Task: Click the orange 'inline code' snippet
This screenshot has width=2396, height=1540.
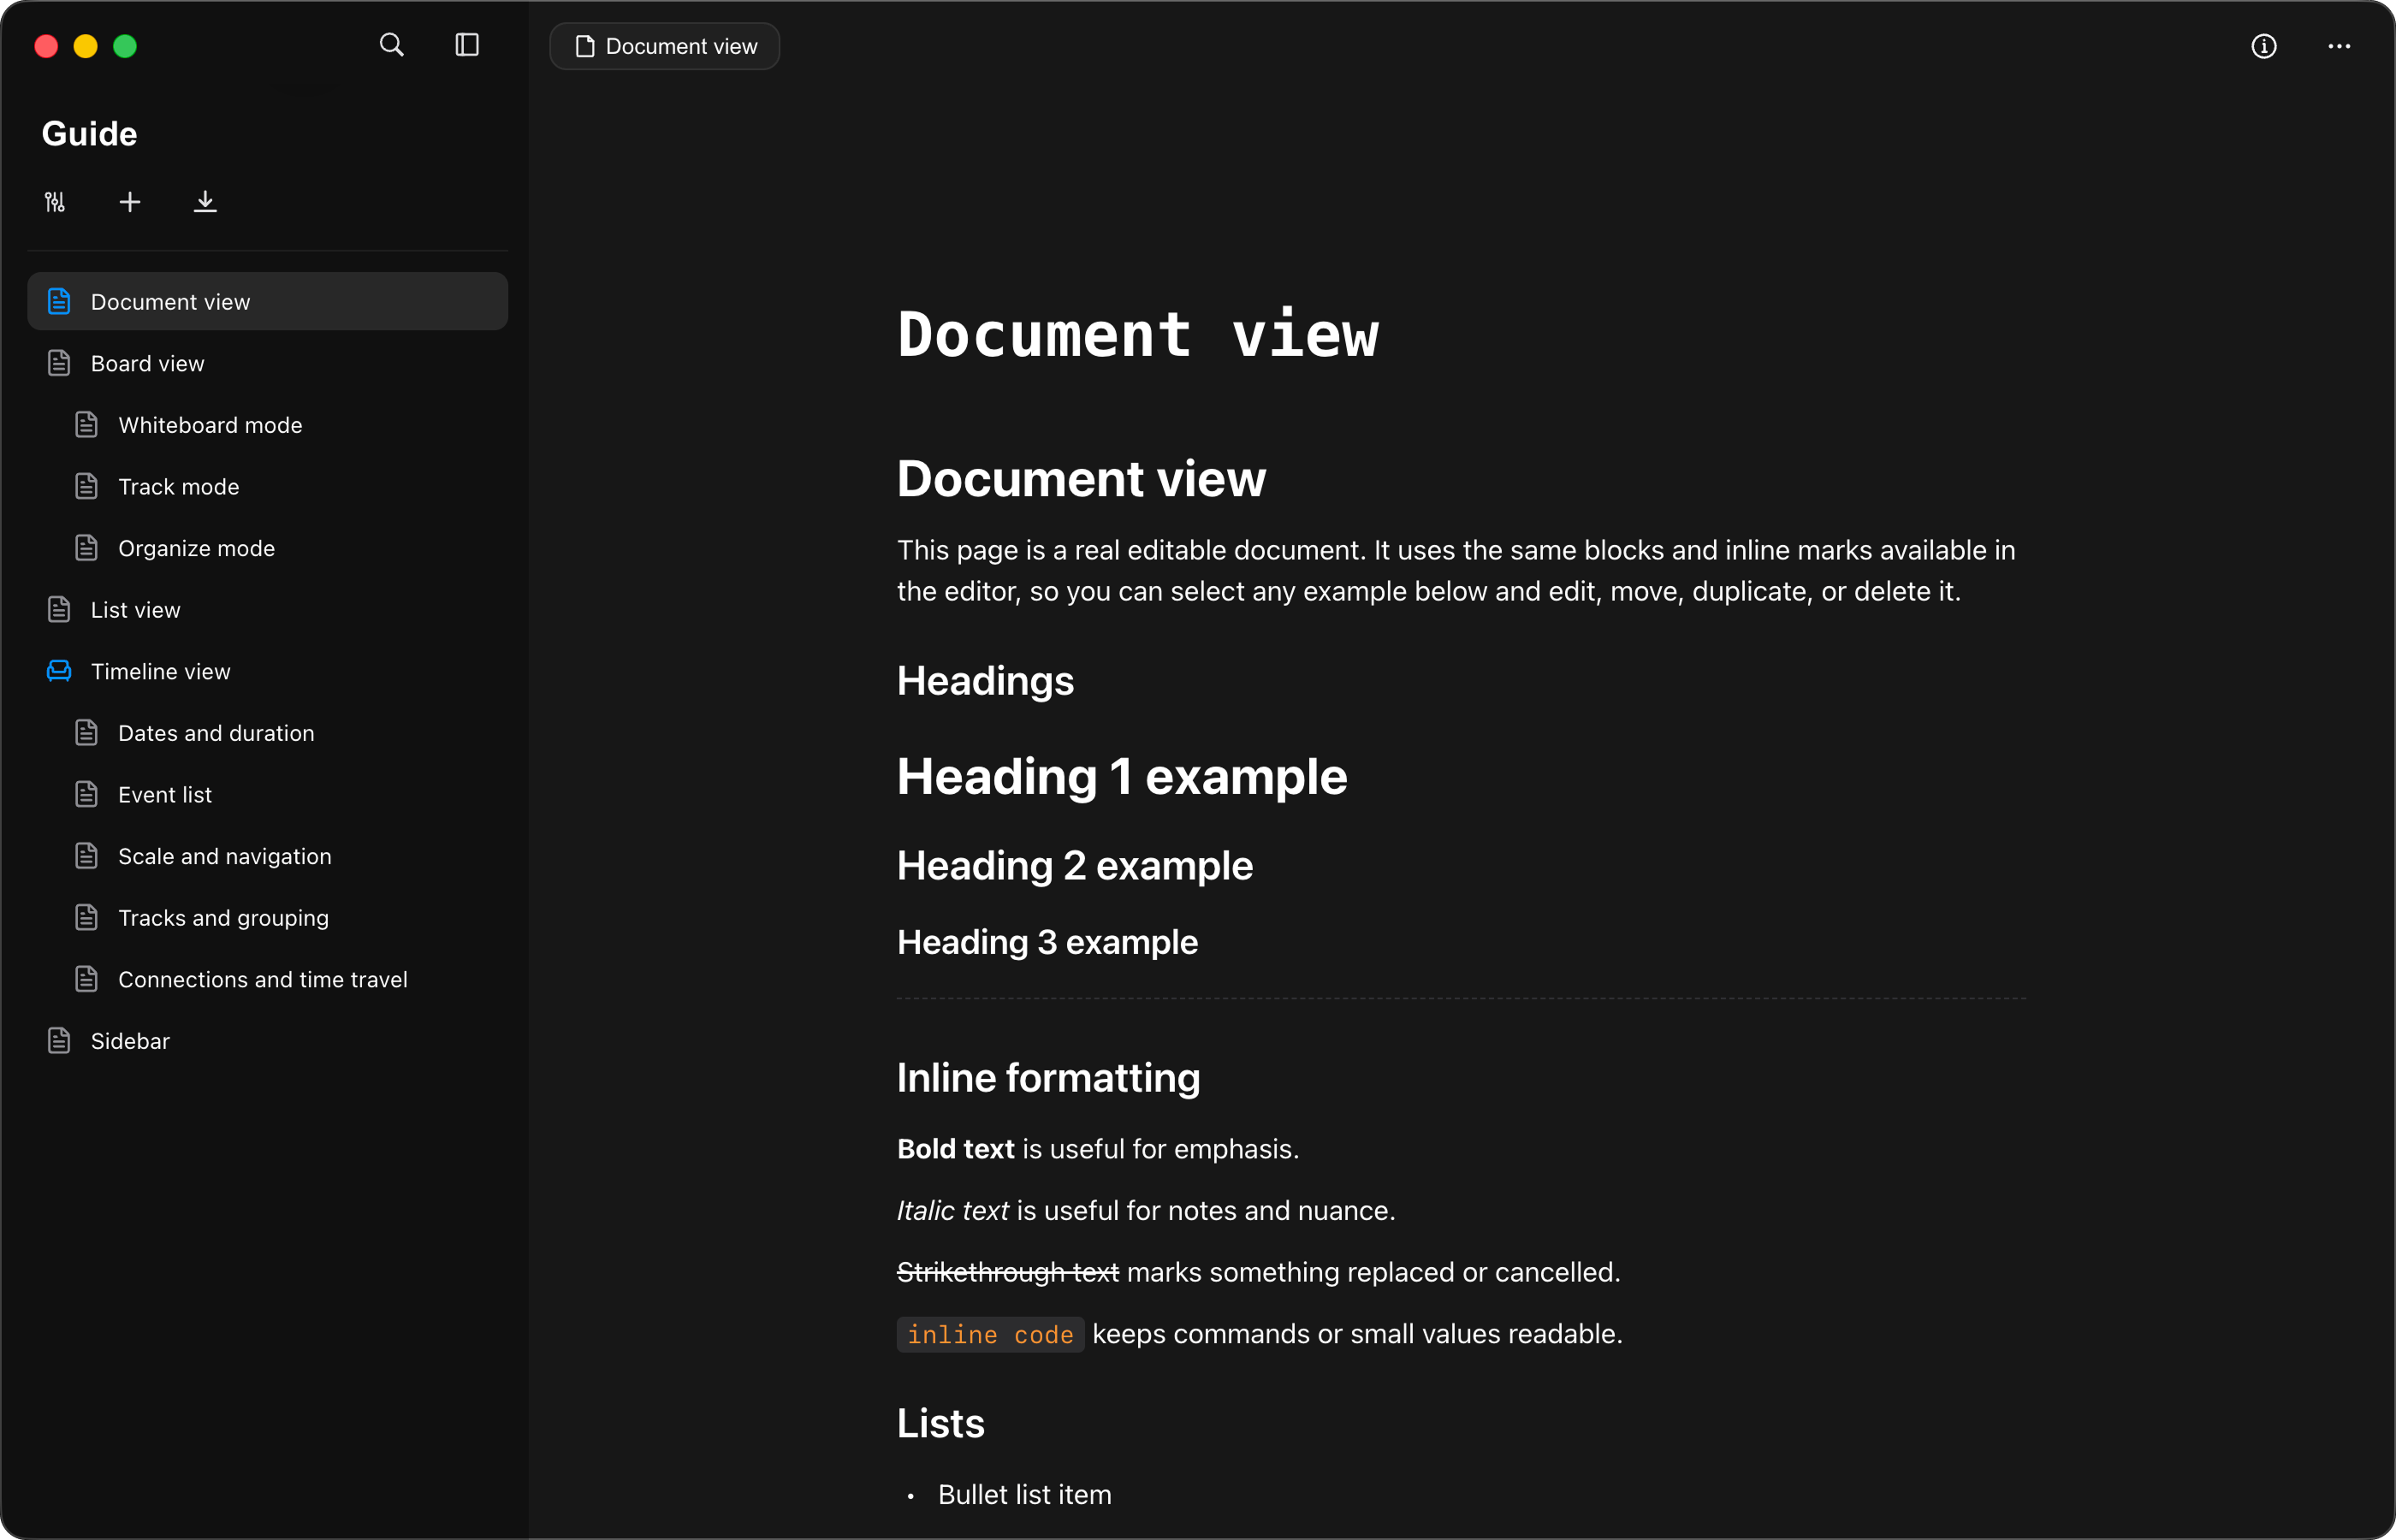Action: pyautogui.click(x=990, y=1334)
